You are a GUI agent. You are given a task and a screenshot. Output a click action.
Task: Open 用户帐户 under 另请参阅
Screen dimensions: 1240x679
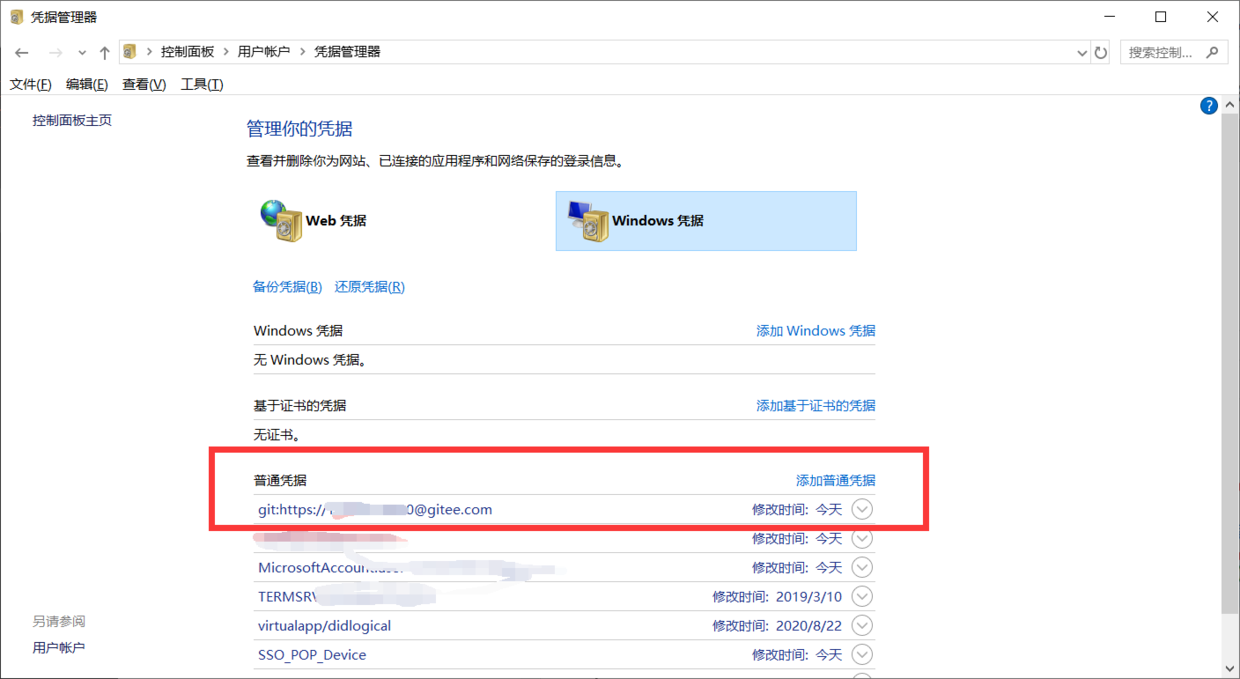(59, 648)
